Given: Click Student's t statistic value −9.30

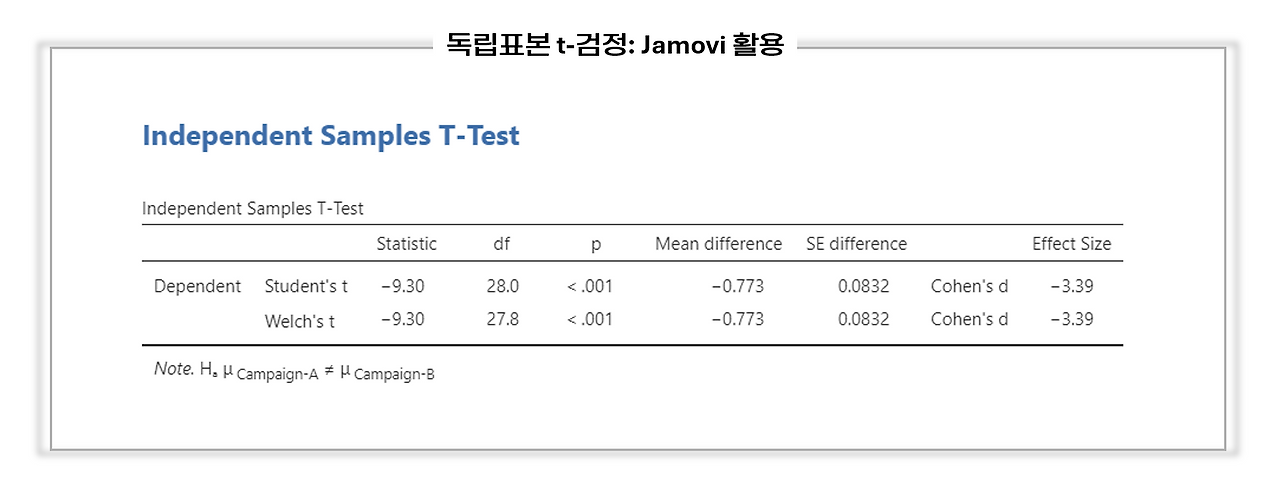Looking at the screenshot, I should (x=403, y=287).
